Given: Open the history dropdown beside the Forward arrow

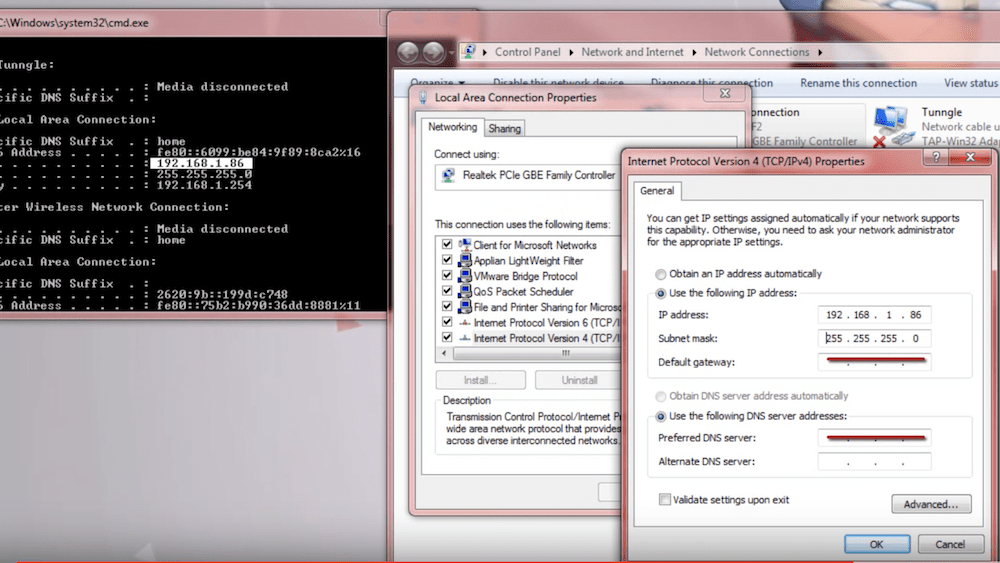Looking at the screenshot, I should (451, 53).
